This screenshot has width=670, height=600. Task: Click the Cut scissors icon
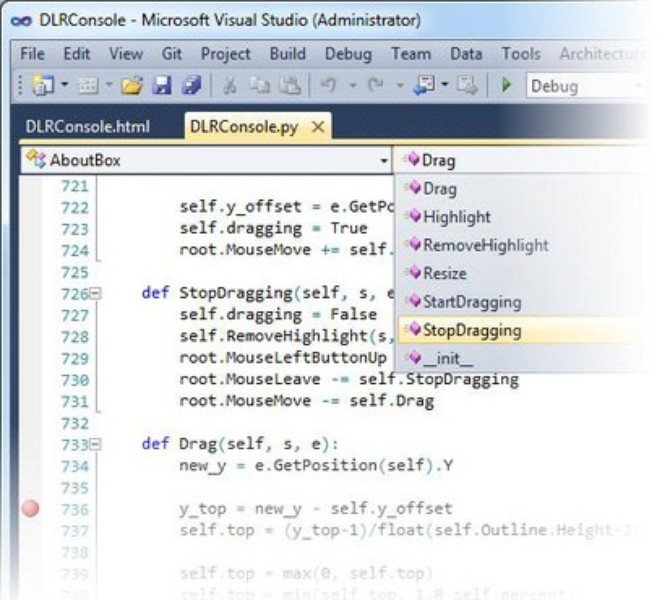(x=229, y=85)
